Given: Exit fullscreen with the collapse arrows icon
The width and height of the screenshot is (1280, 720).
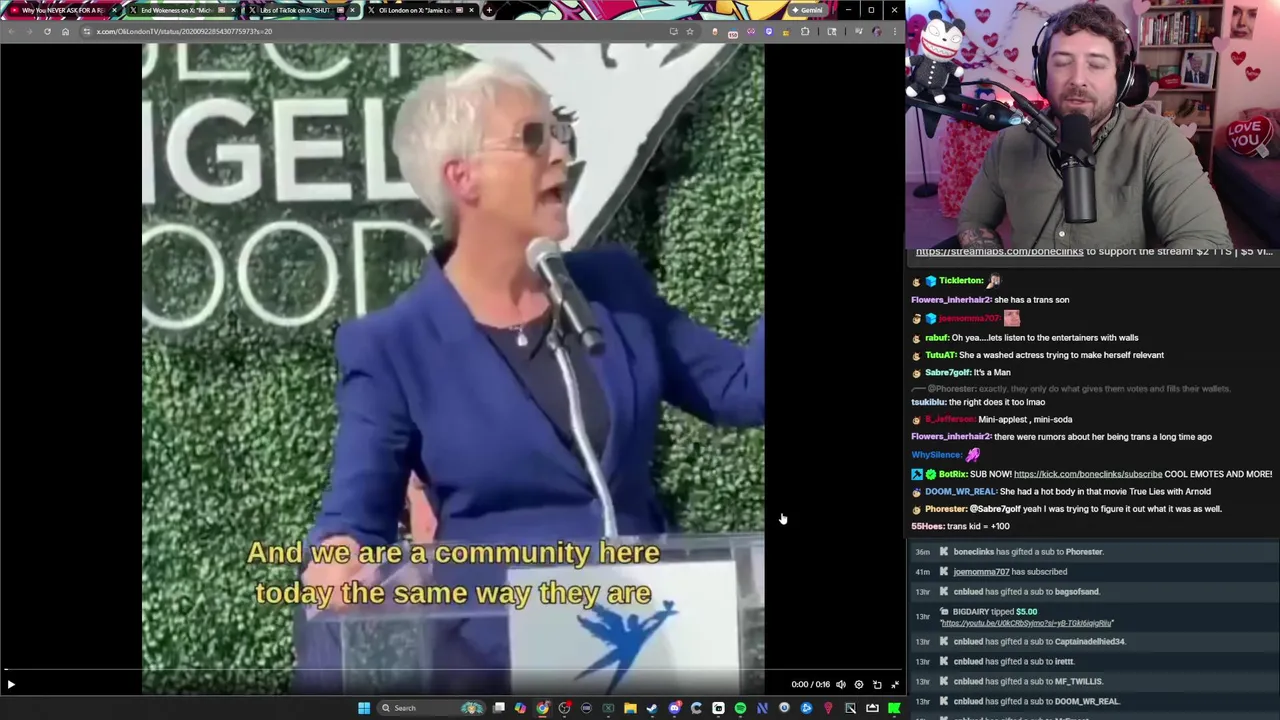Looking at the screenshot, I should (x=895, y=685).
